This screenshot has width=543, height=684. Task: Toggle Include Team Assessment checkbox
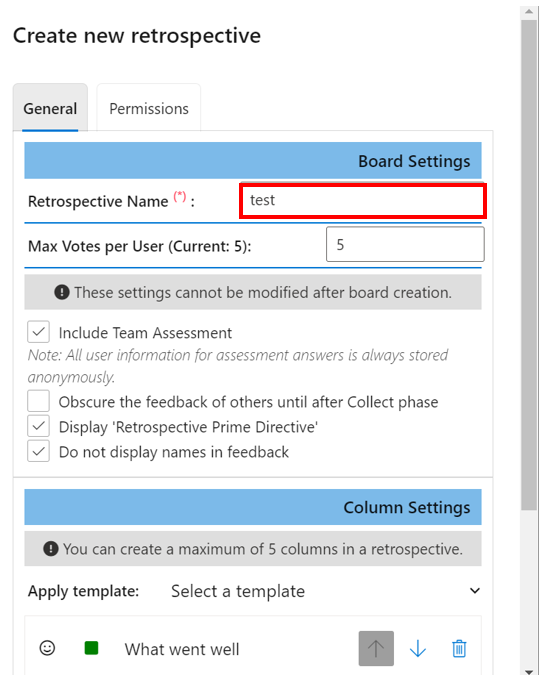[x=38, y=332]
